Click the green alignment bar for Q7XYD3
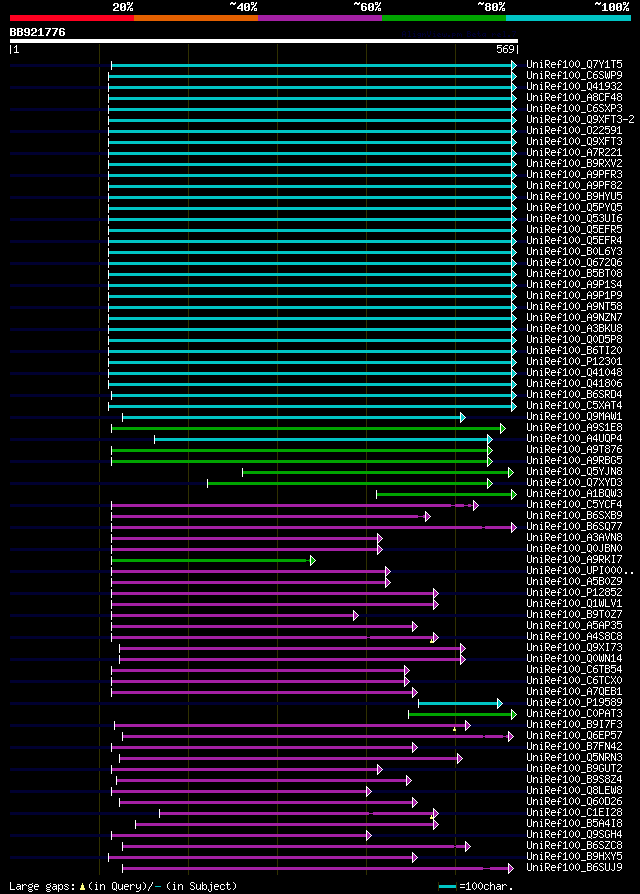 point(349,483)
